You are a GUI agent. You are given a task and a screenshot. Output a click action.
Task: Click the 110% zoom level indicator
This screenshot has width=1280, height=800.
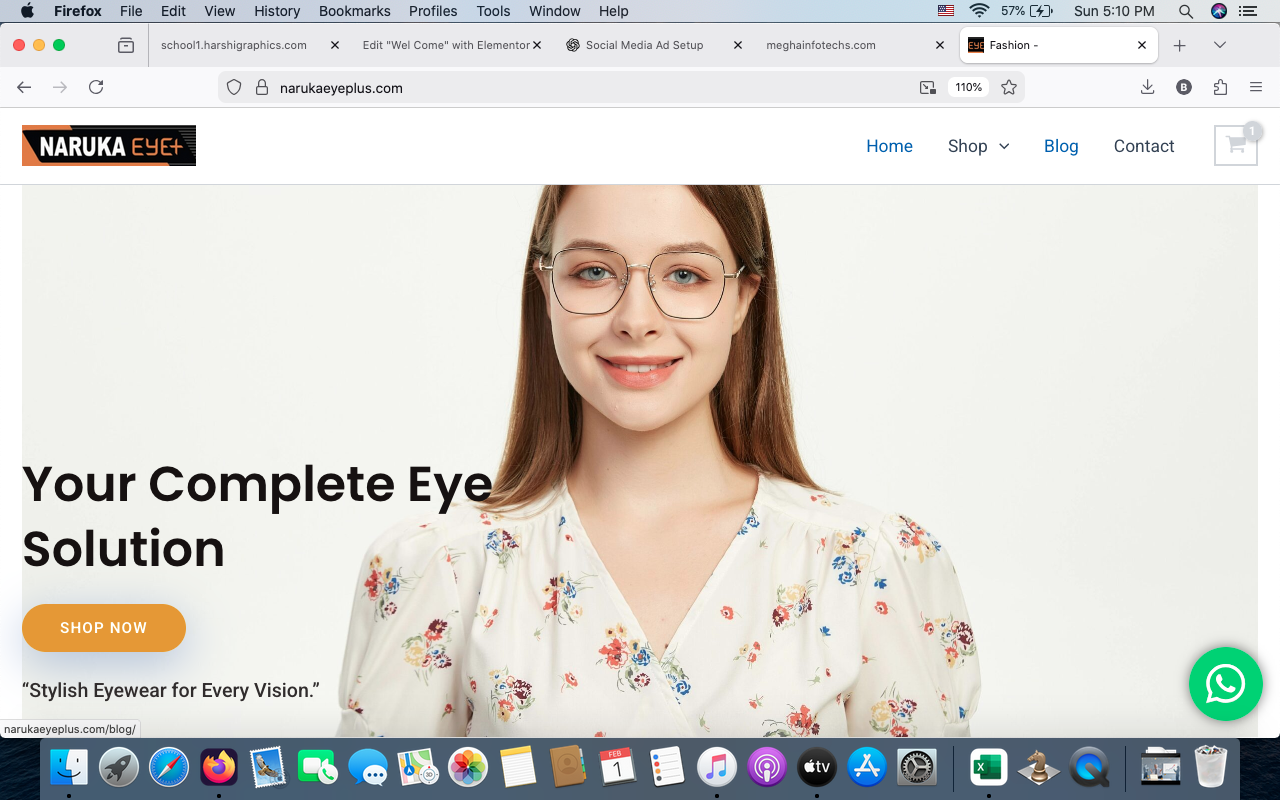click(x=968, y=88)
